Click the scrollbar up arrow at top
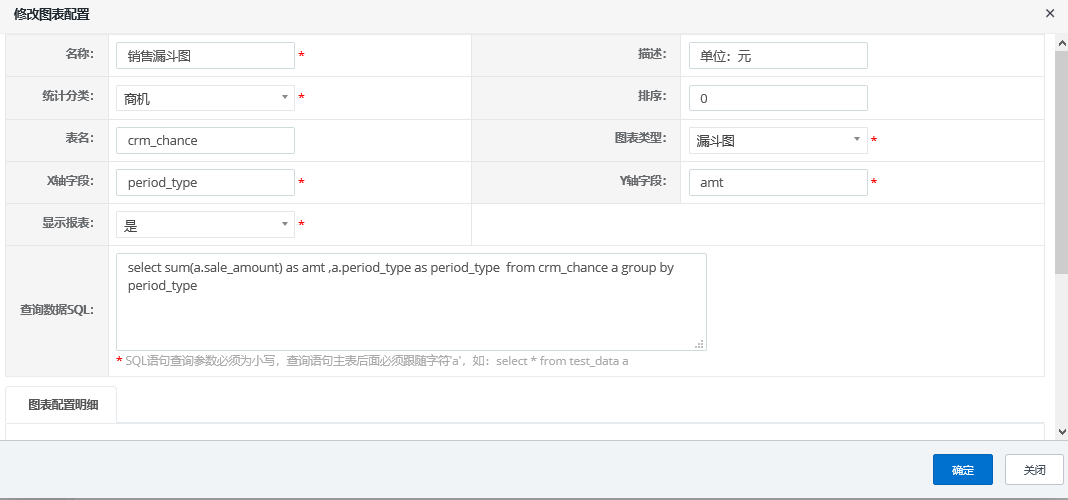The image size is (1068, 500). [1061, 42]
